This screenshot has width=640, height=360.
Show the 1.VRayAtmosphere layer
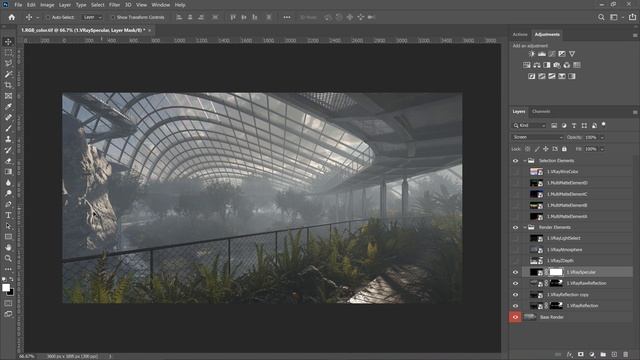coord(515,250)
